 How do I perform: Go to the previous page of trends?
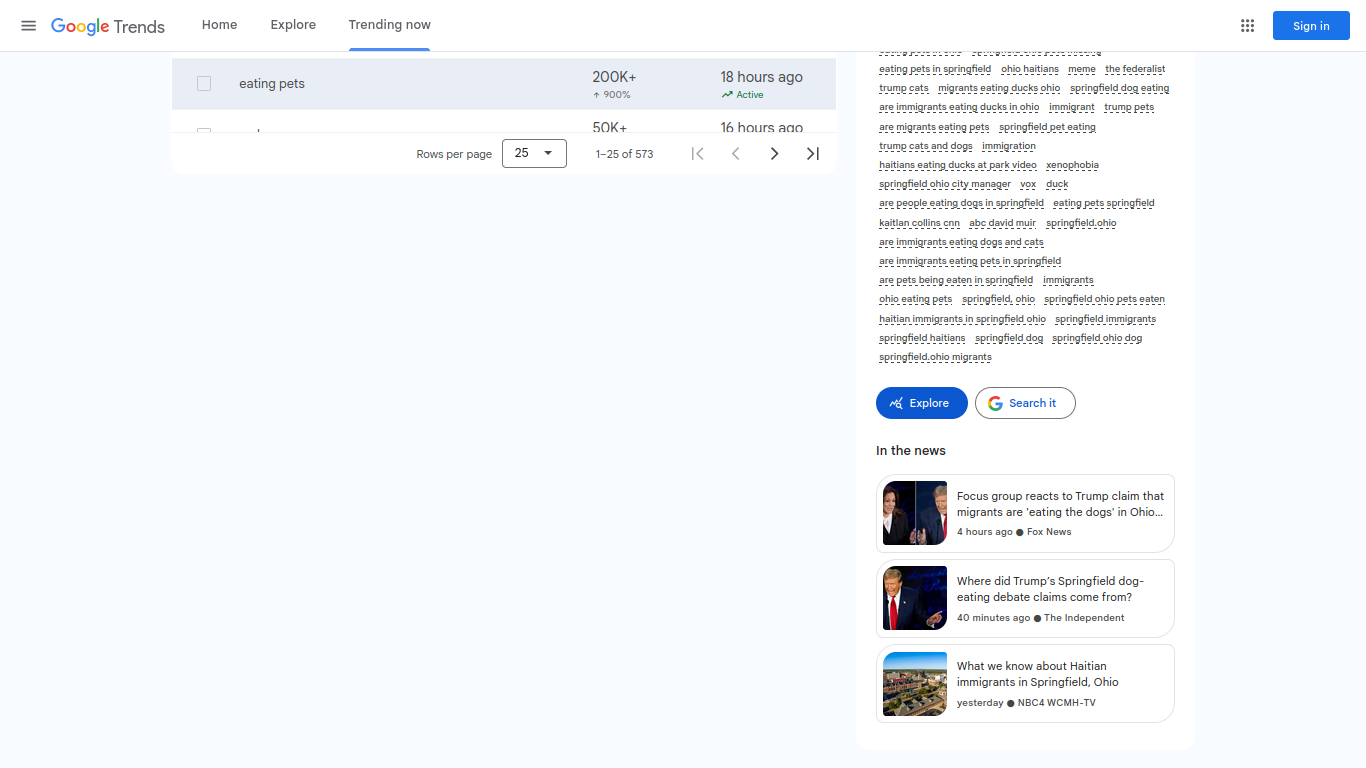(735, 153)
